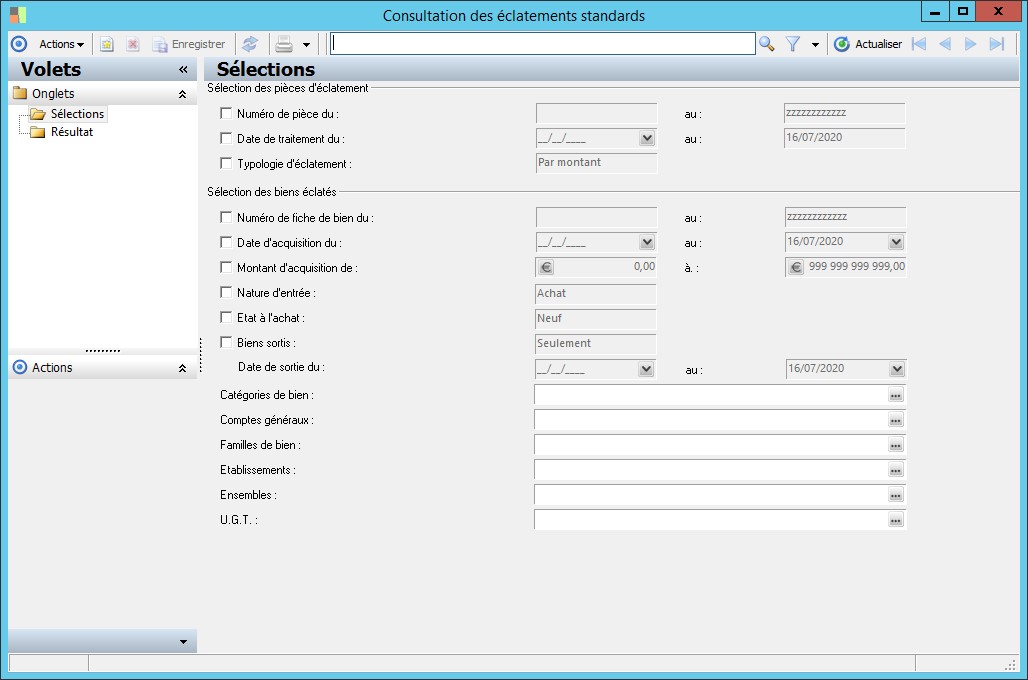Viewport: 1028px width, 680px height.
Task: Select the Sélections item in the Onglets tree
Action: click(77, 114)
